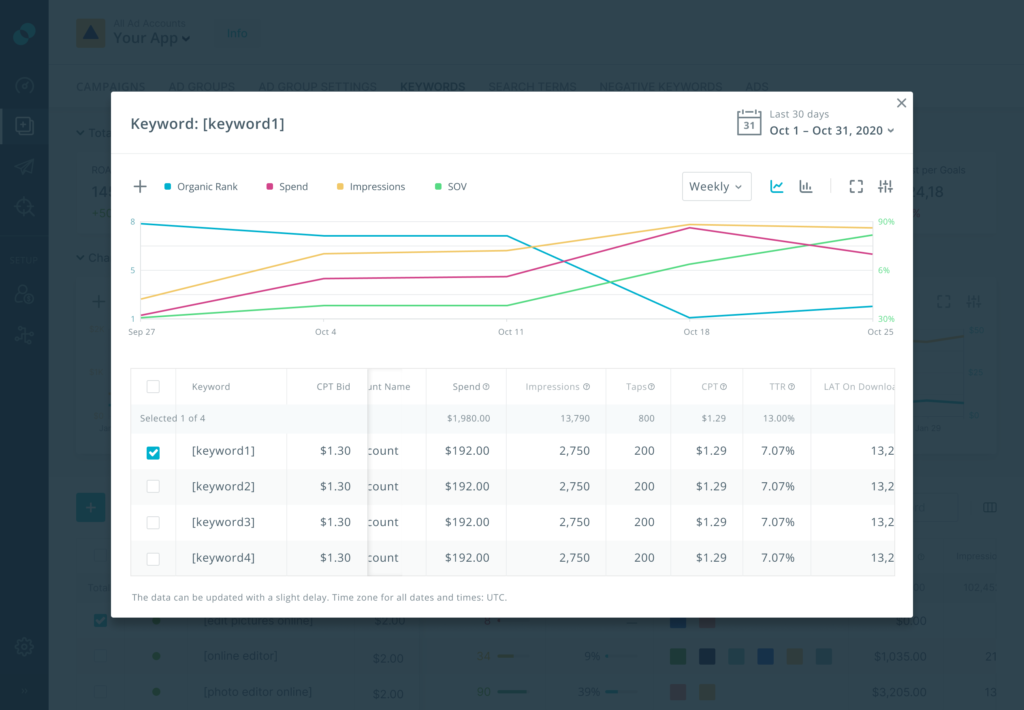Expand the Your App account selector
This screenshot has height=710, width=1024.
click(148, 39)
